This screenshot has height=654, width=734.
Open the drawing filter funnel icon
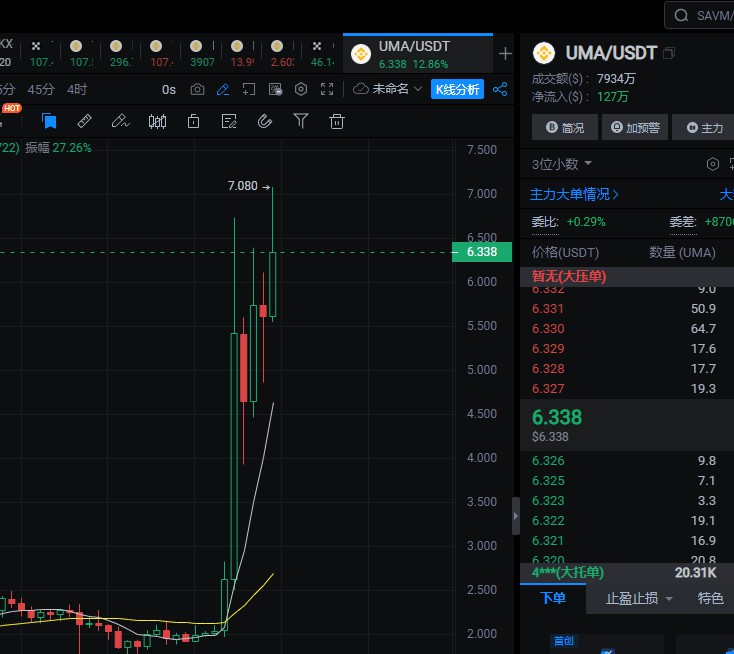tap(301, 121)
